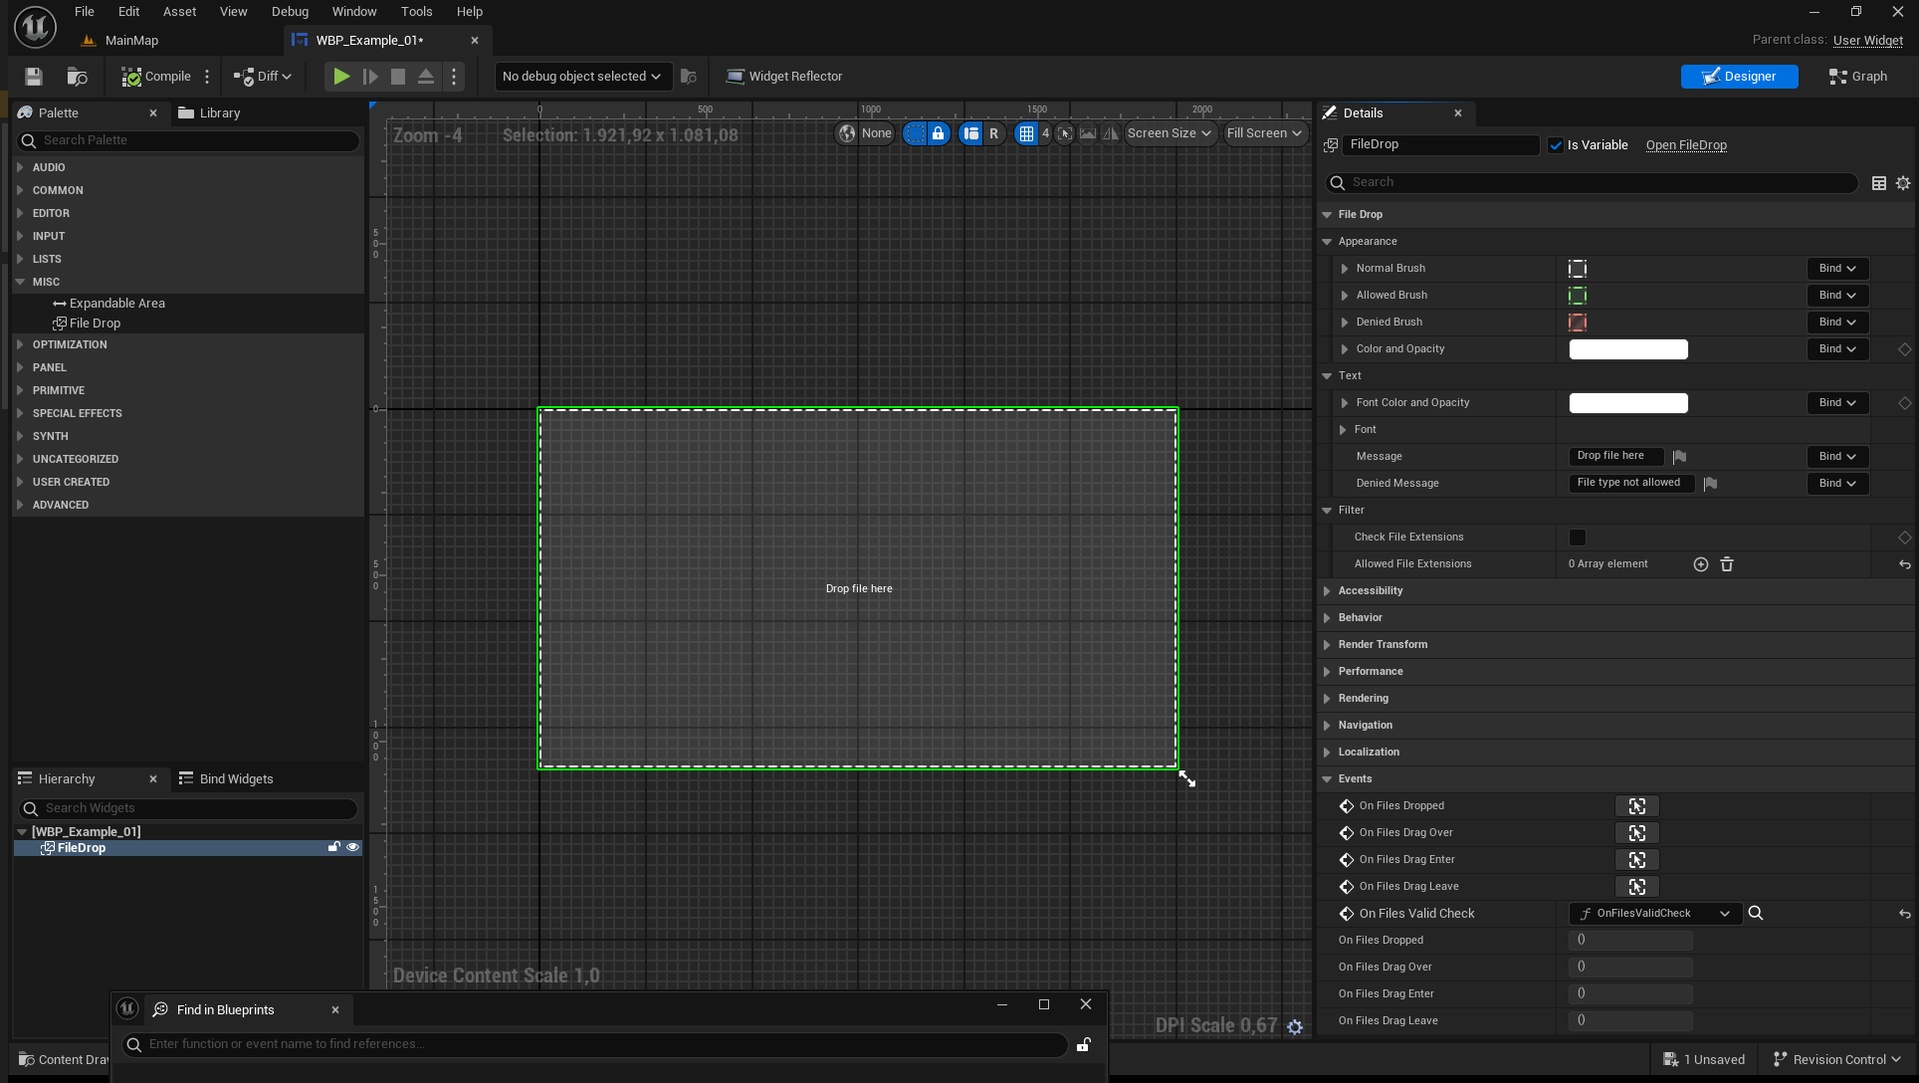Expand the AUDIO palette category
This screenshot has width=1919, height=1083.
click(x=20, y=167)
